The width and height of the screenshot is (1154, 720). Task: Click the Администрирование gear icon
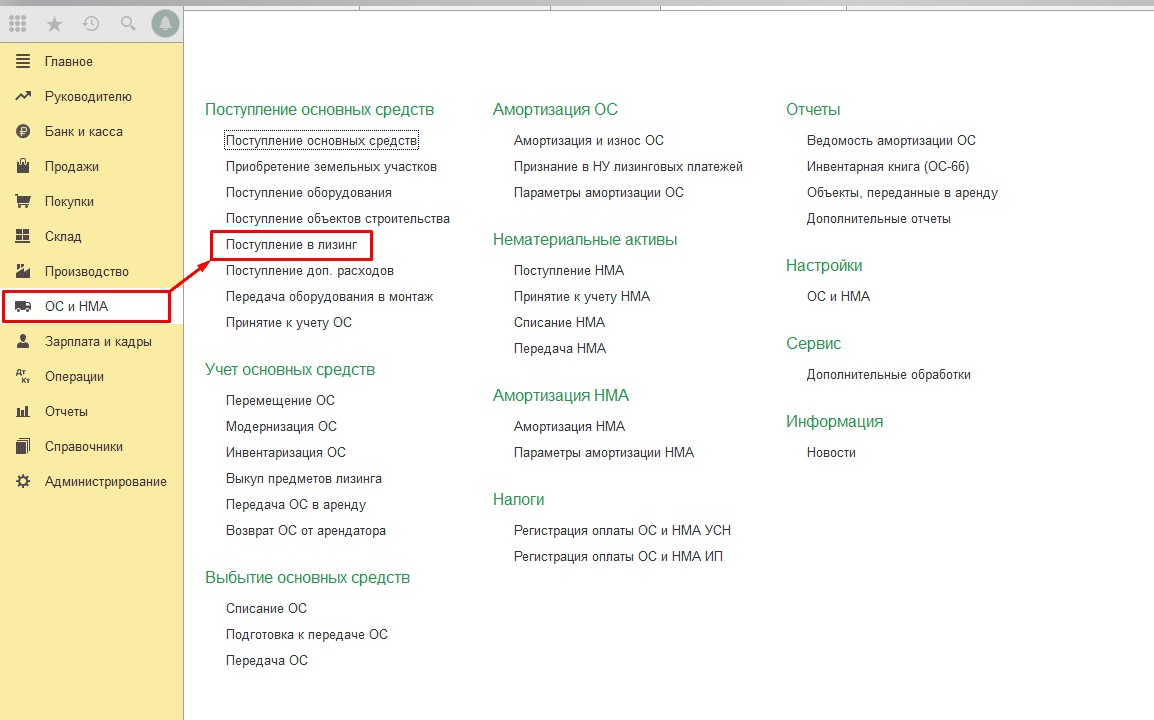(22, 481)
